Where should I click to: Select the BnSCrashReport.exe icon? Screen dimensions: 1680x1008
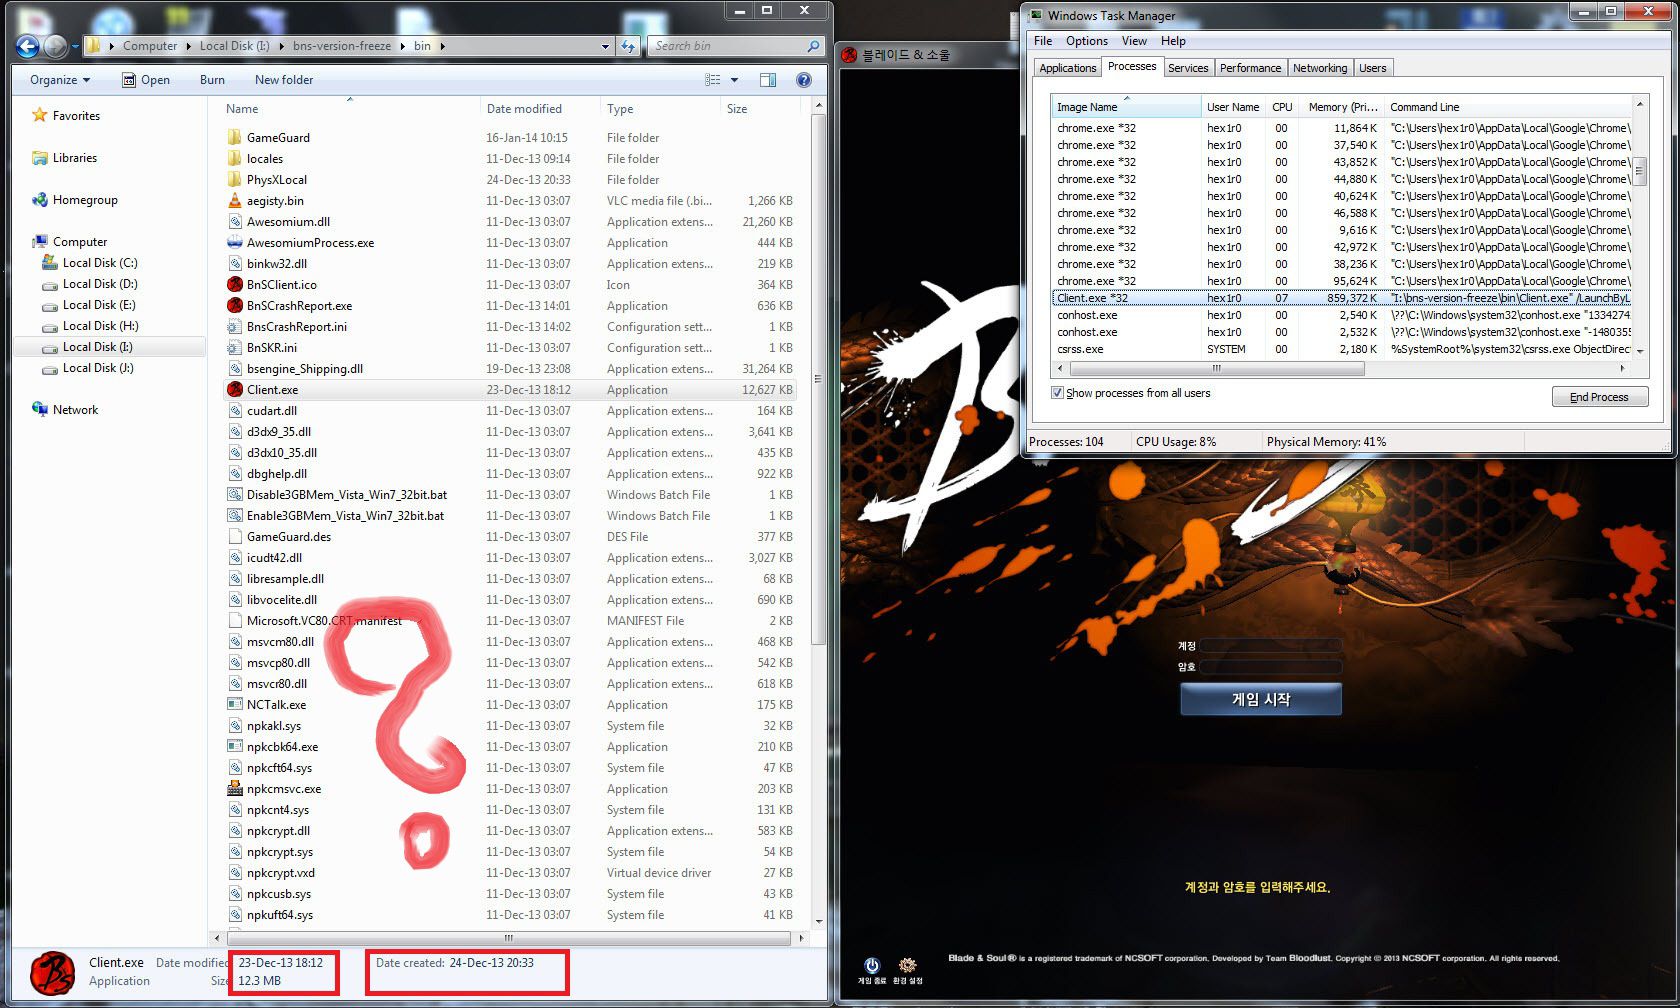(235, 305)
